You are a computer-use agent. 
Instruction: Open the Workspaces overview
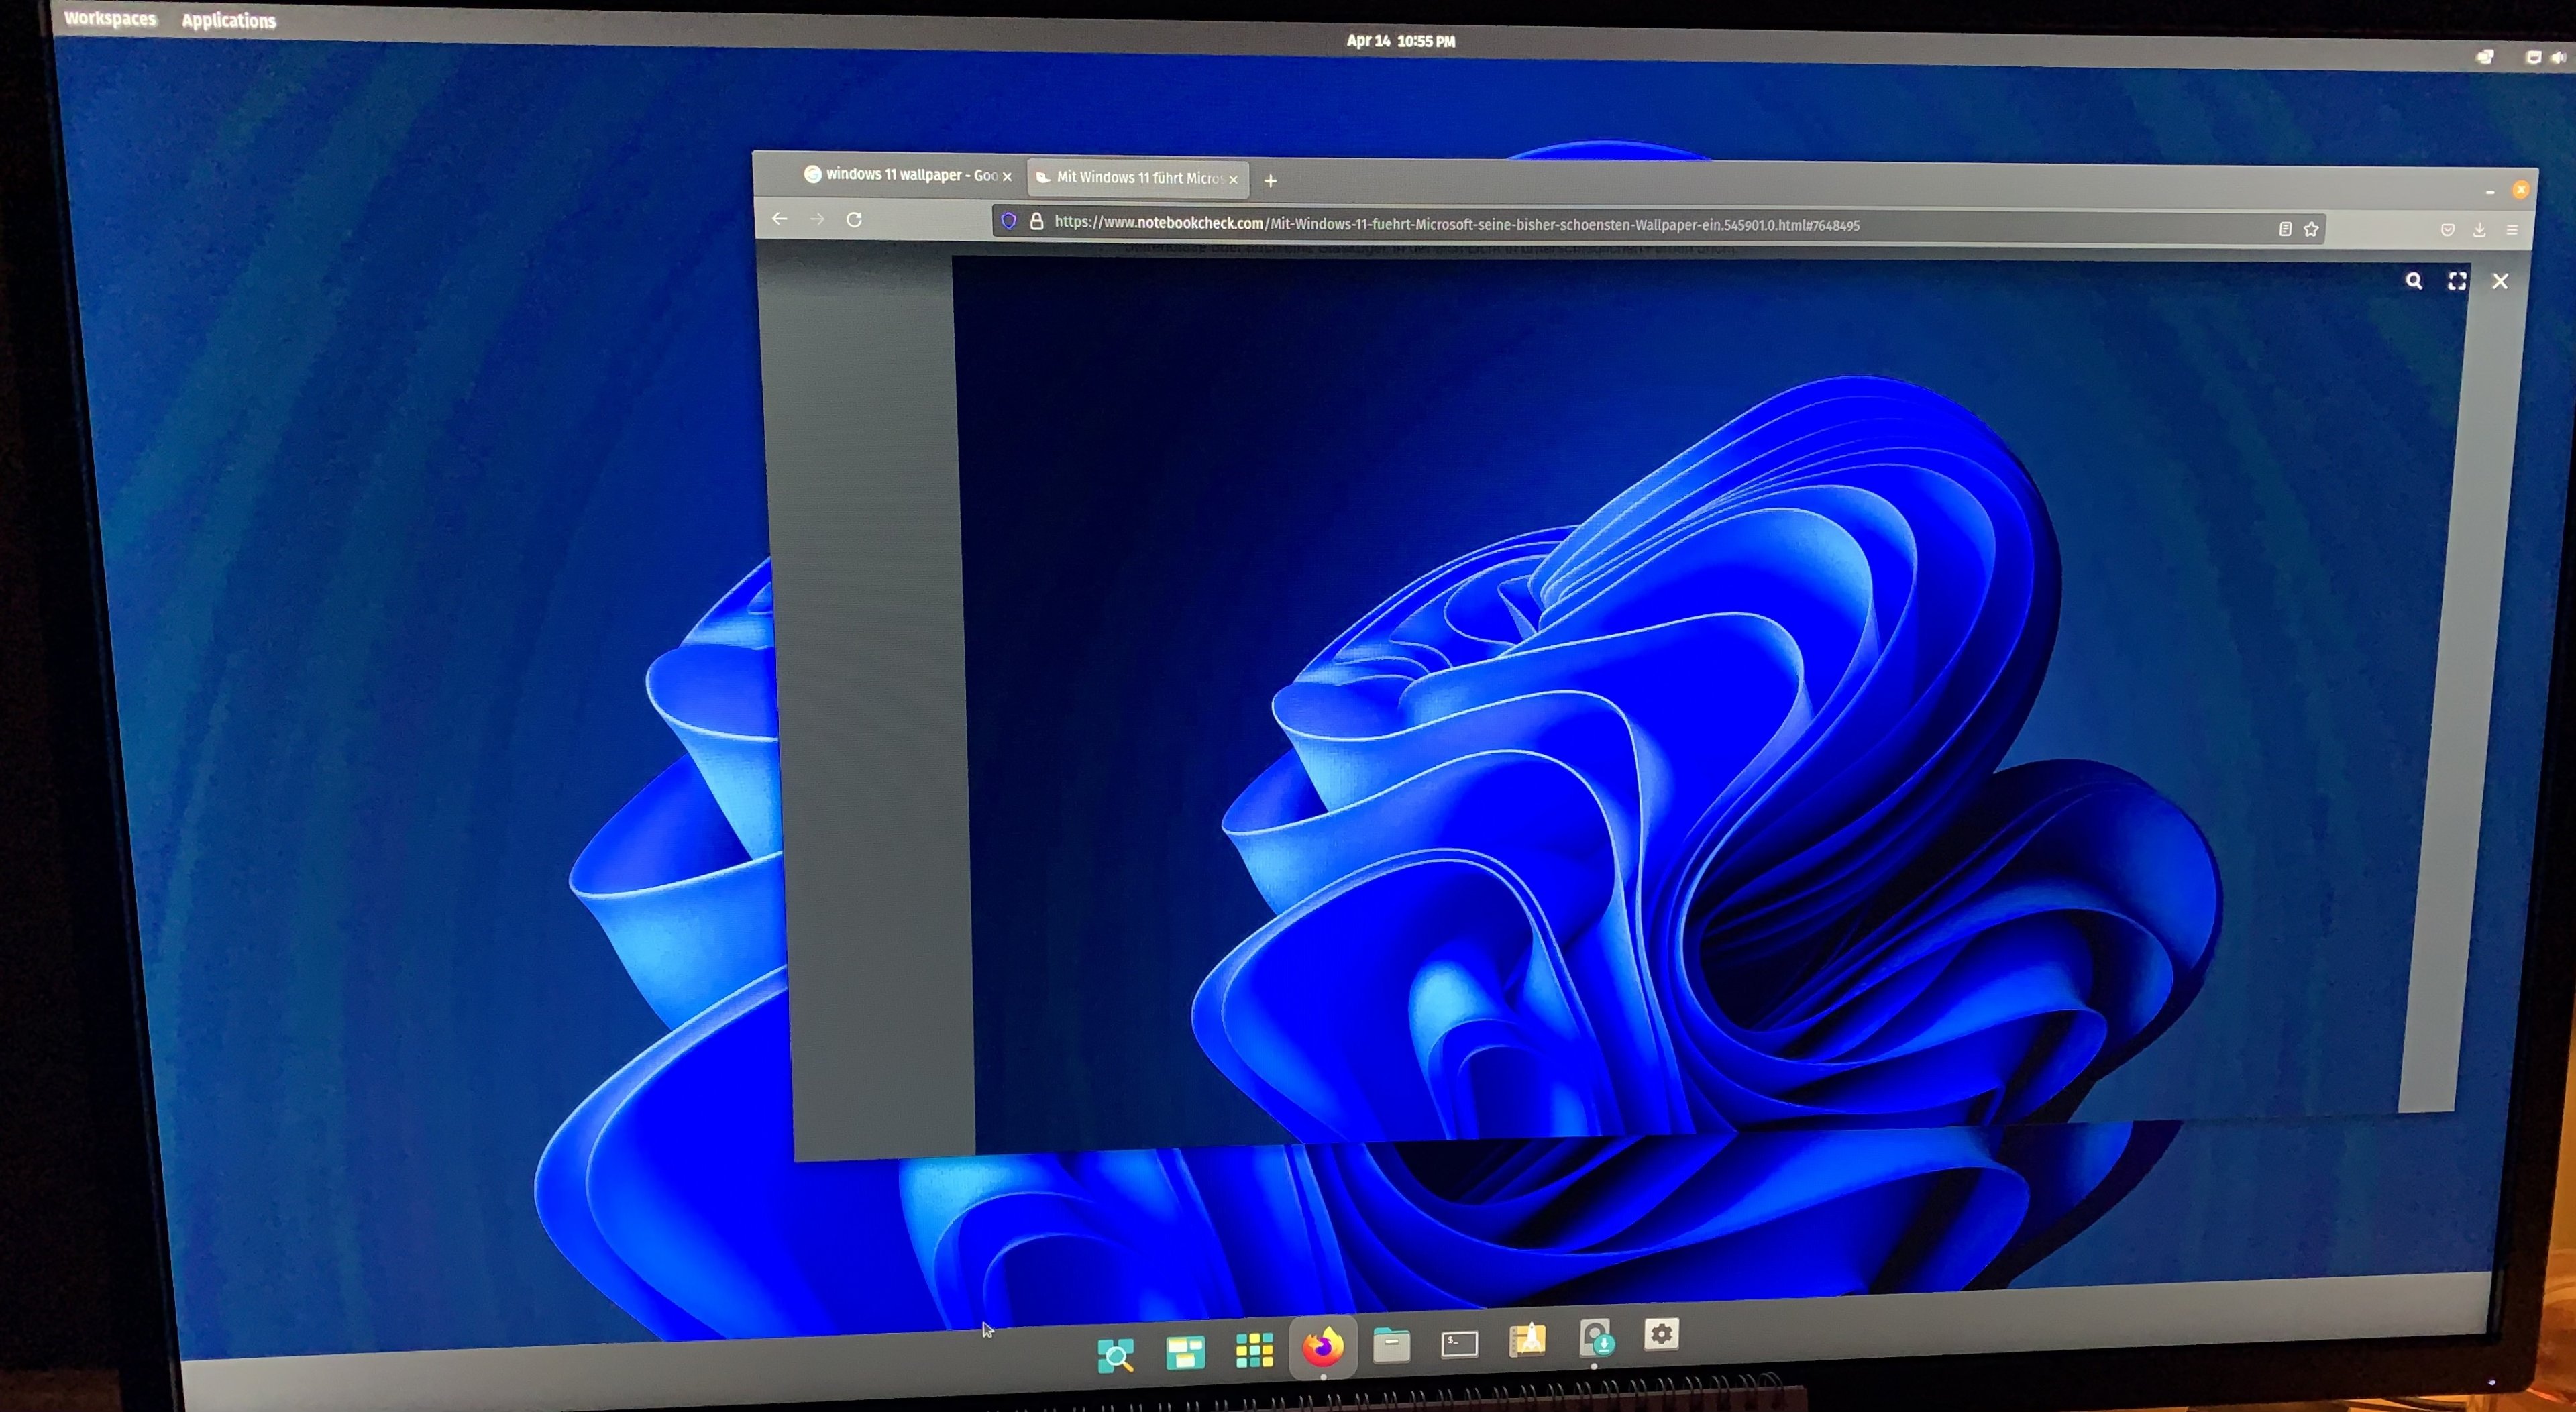coord(110,19)
